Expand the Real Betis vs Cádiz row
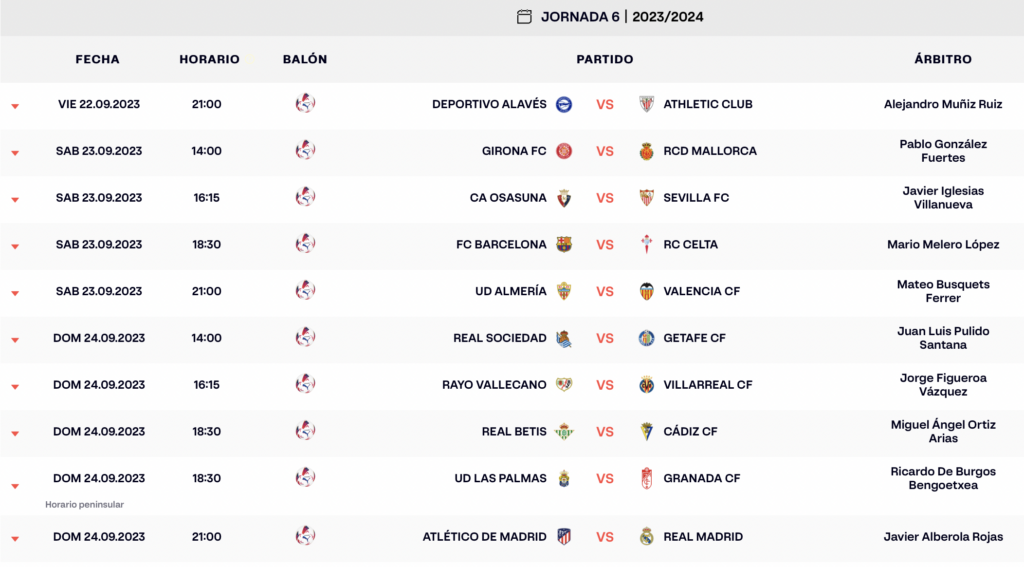 15,433
